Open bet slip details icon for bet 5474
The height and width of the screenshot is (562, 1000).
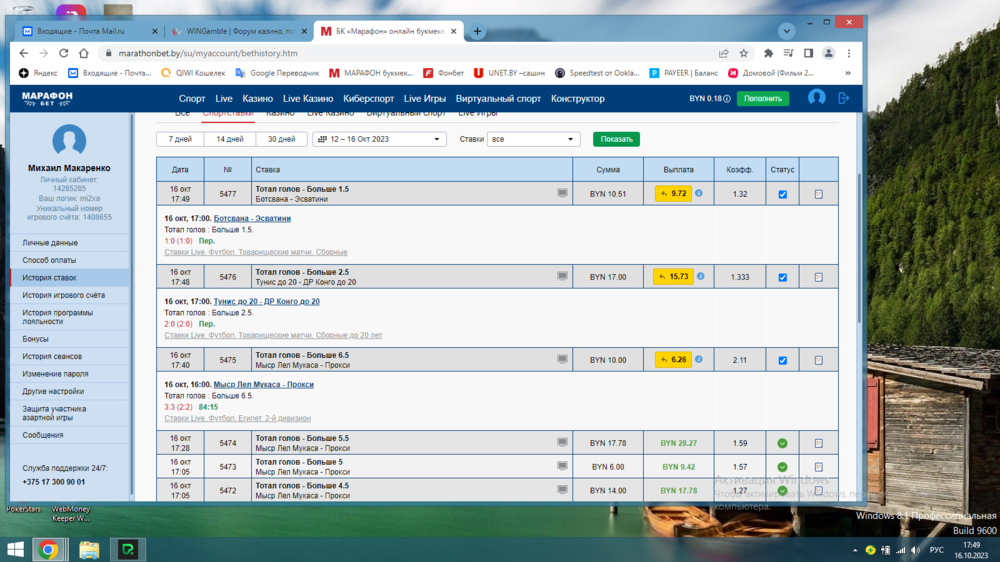[x=819, y=443]
